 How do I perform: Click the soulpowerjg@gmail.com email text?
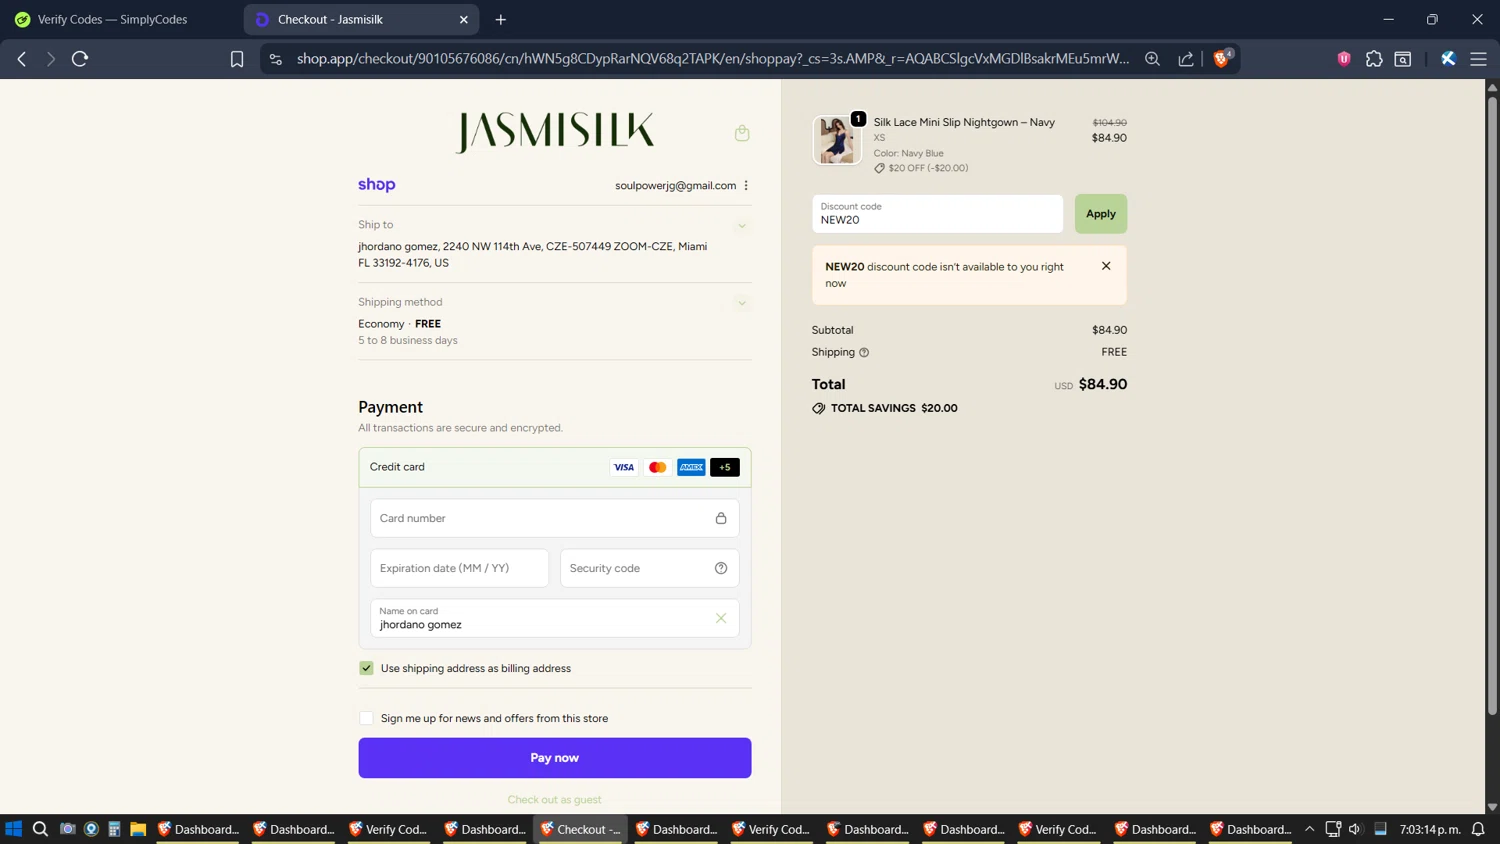click(x=675, y=185)
